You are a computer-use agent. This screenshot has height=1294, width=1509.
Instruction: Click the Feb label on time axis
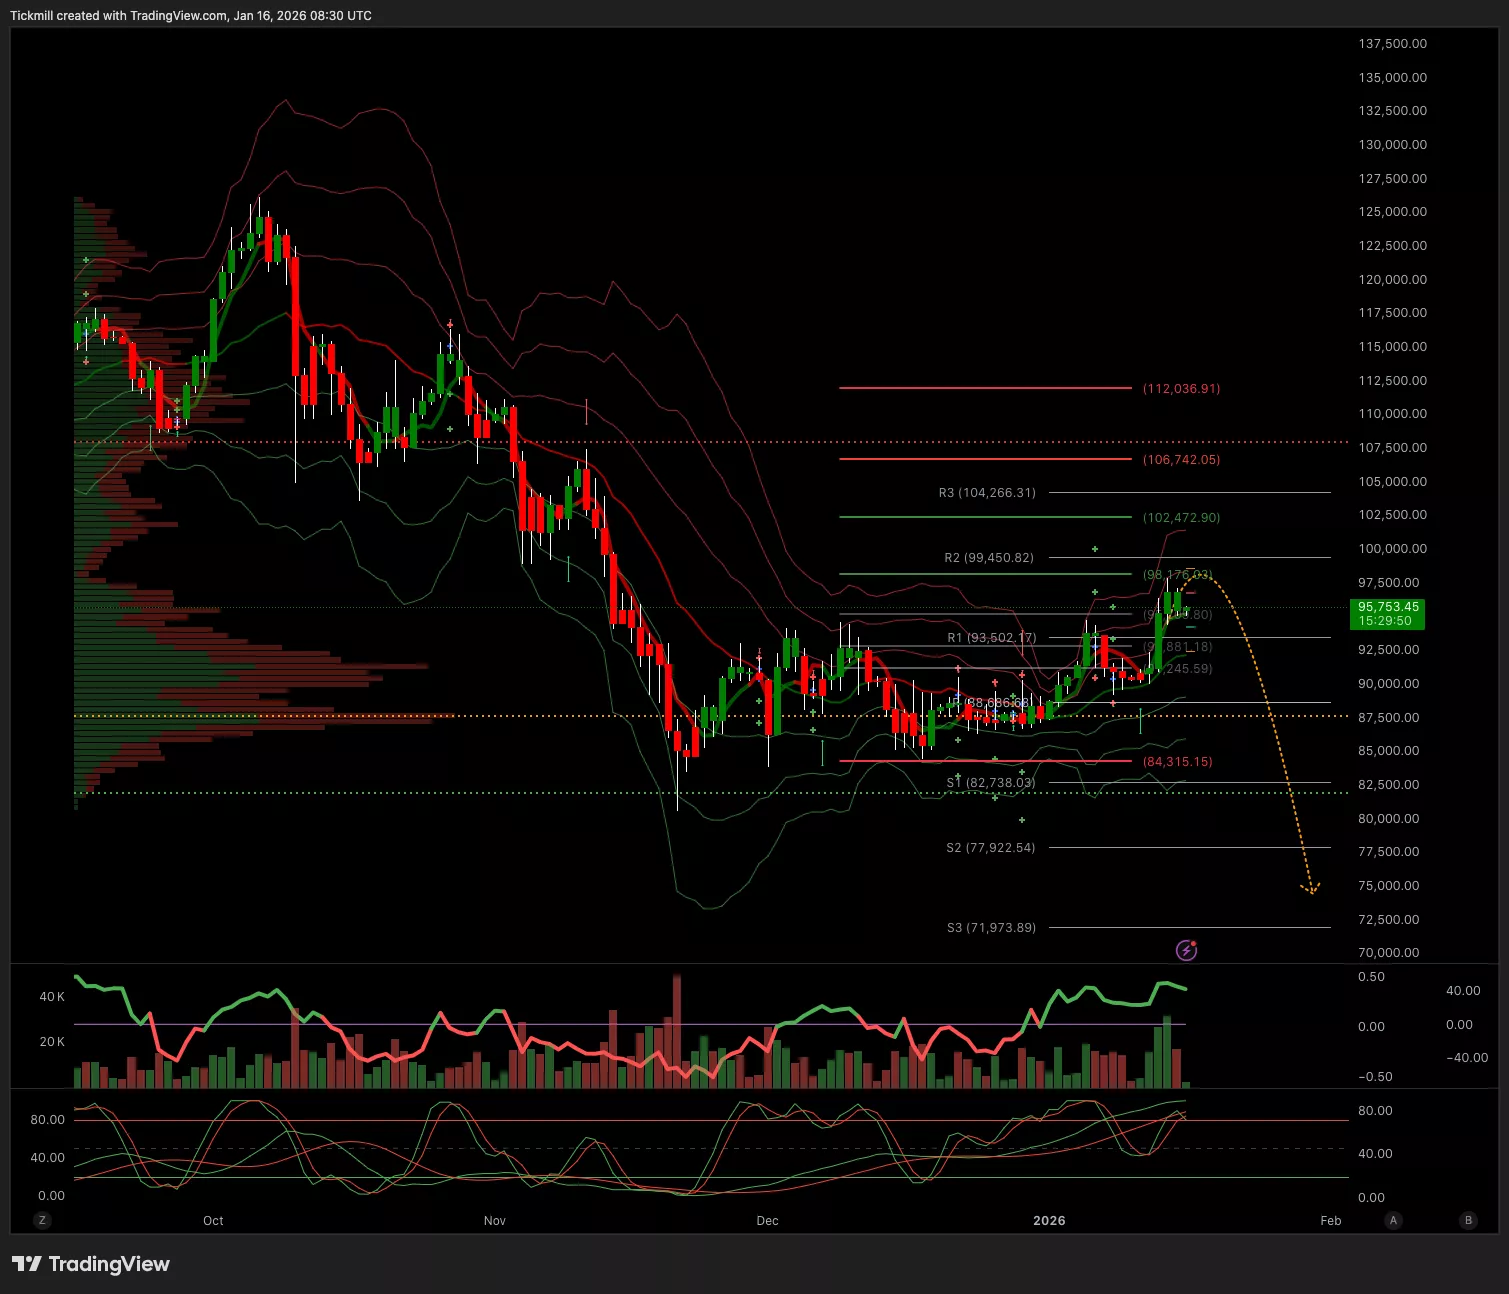tap(1330, 1220)
